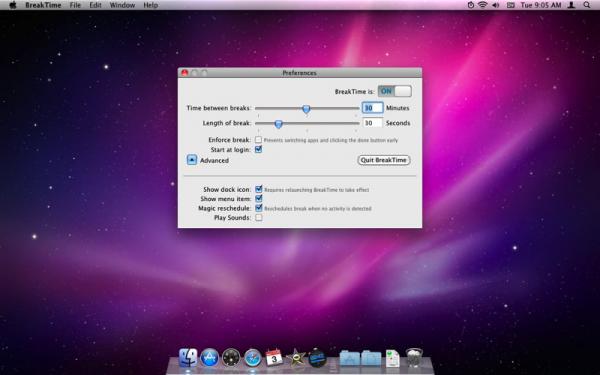Click the Length of break slider knob
This screenshot has height=375, width=600.
pyautogui.click(x=279, y=124)
